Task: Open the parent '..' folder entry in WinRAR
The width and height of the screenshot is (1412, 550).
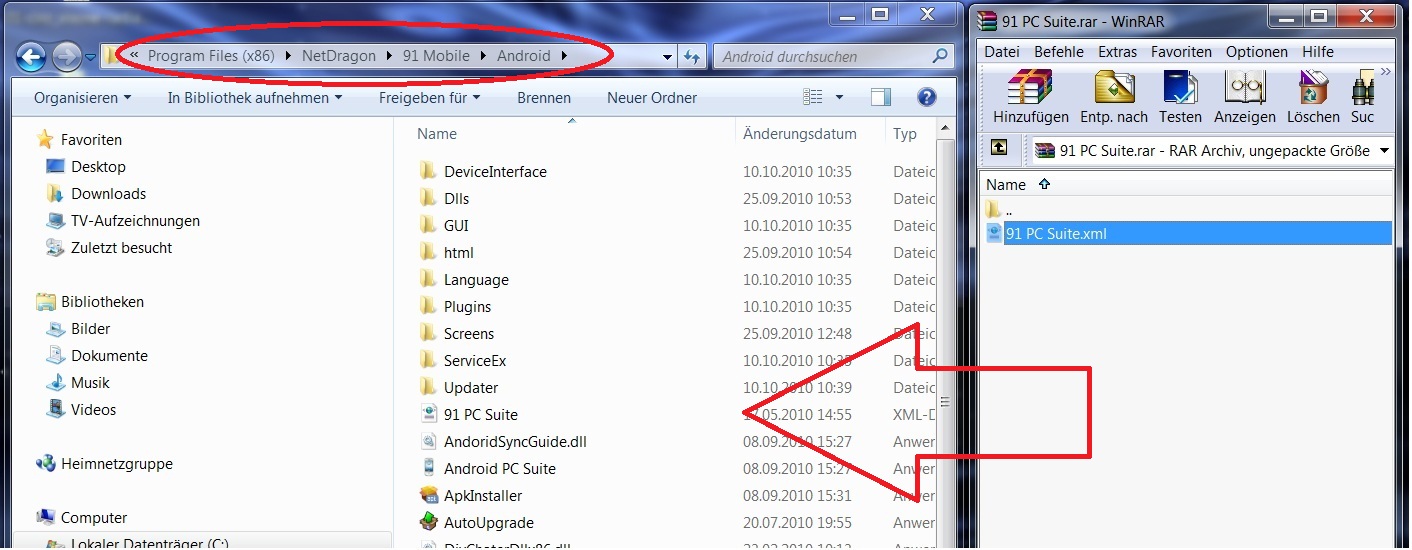Action: coord(1000,210)
